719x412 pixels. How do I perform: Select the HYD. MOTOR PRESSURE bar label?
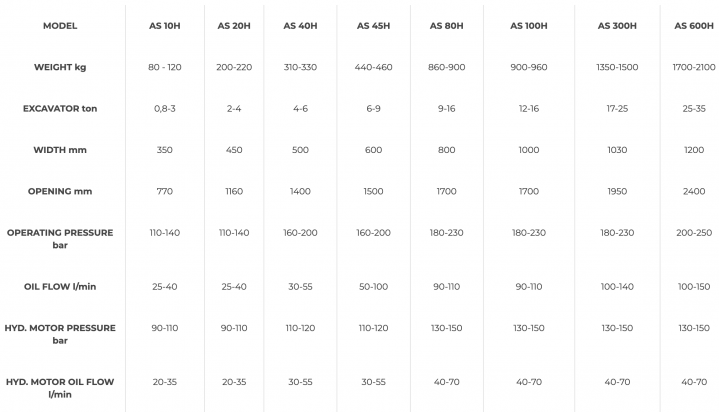pos(60,334)
